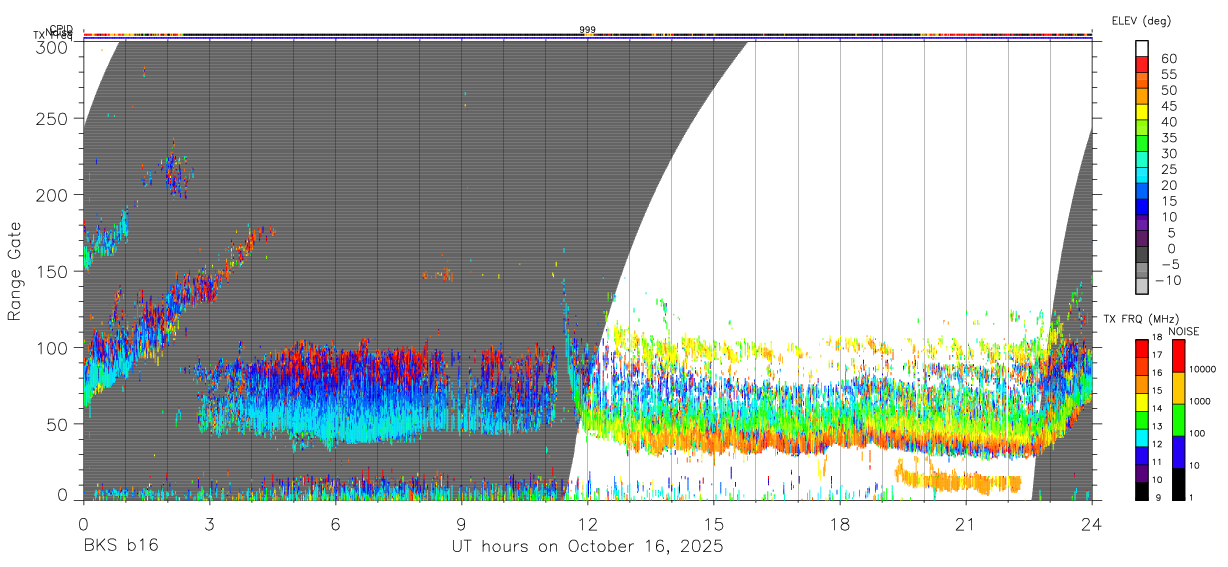The width and height of the screenshot is (1228, 567).
Task: Click the "Range Gate" y-axis label
Action: tap(15, 271)
